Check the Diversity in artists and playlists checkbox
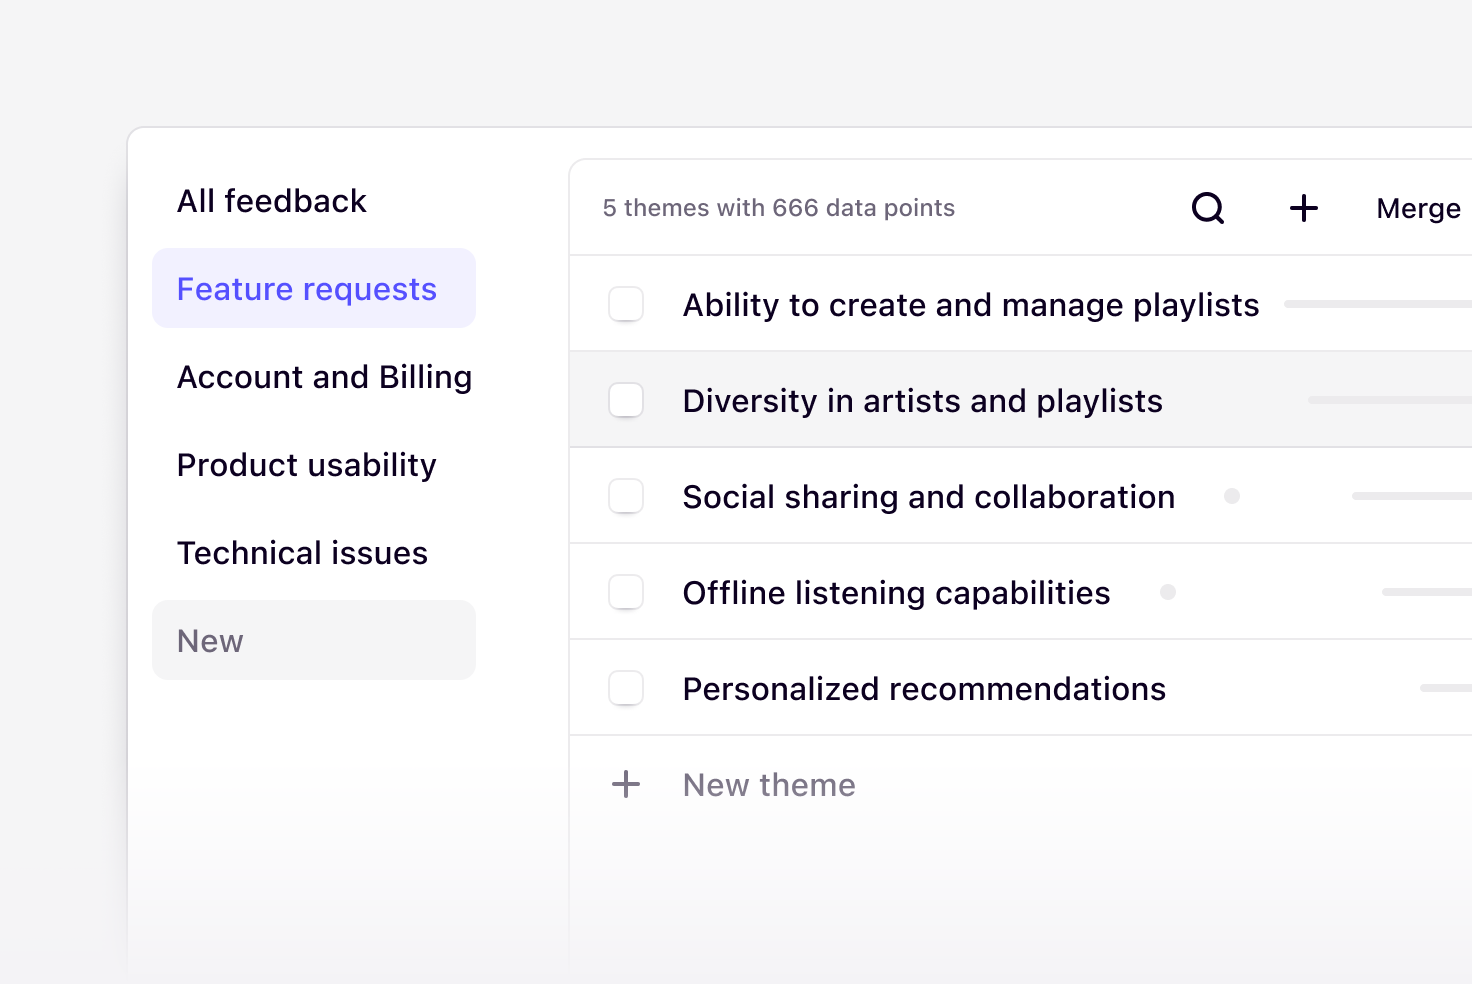 (626, 399)
